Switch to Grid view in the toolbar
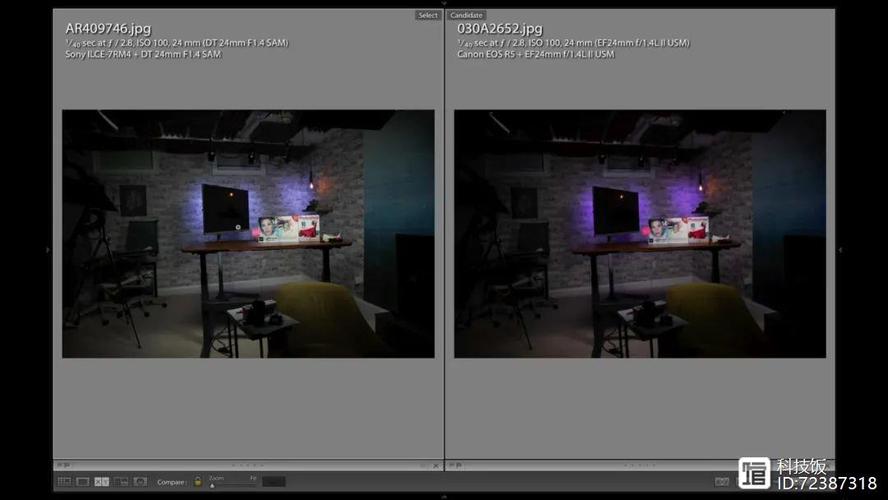The width and height of the screenshot is (888, 500). point(64,482)
